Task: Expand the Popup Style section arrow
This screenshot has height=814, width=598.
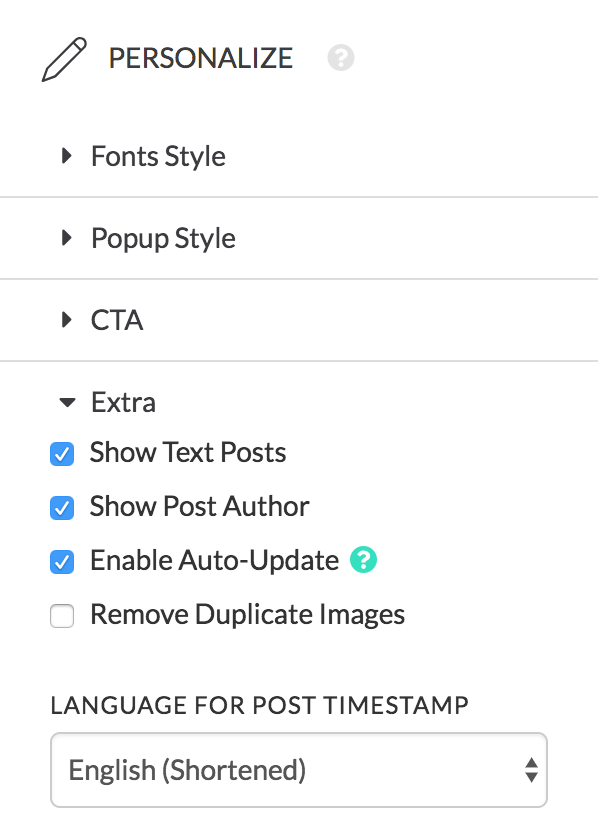Action: pyautogui.click(x=66, y=238)
